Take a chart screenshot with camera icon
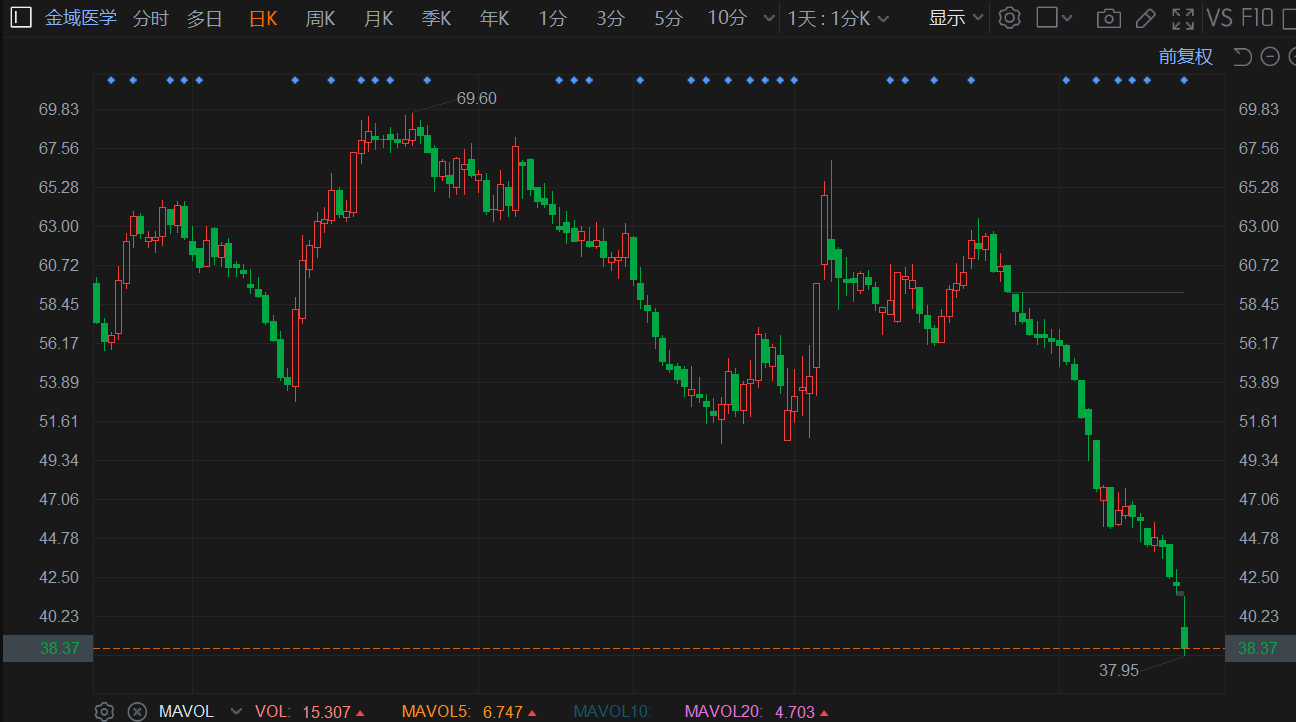 coord(1108,18)
